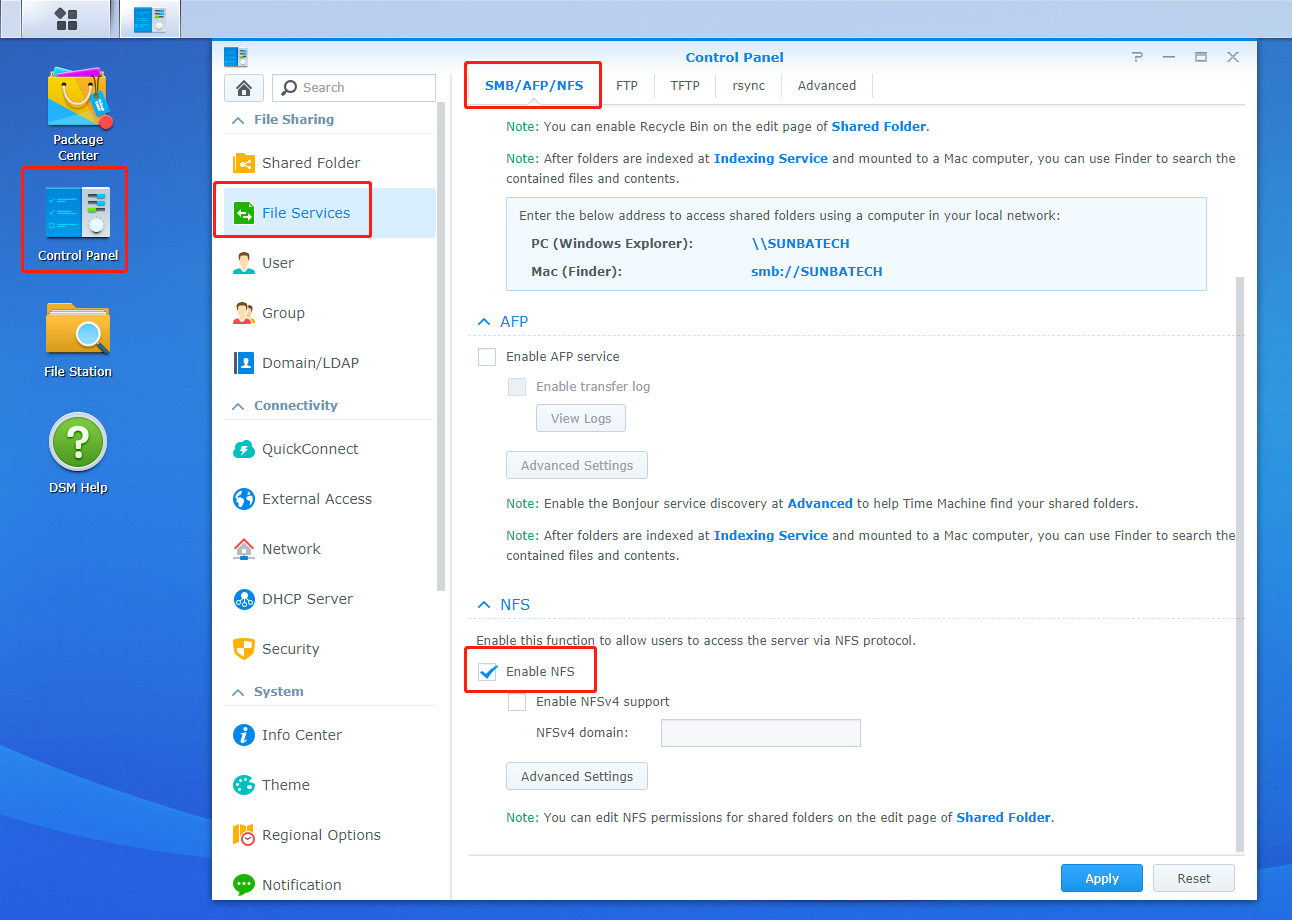Image resolution: width=1292 pixels, height=920 pixels.
Task: Open Group settings in sidebar
Action: (330, 313)
